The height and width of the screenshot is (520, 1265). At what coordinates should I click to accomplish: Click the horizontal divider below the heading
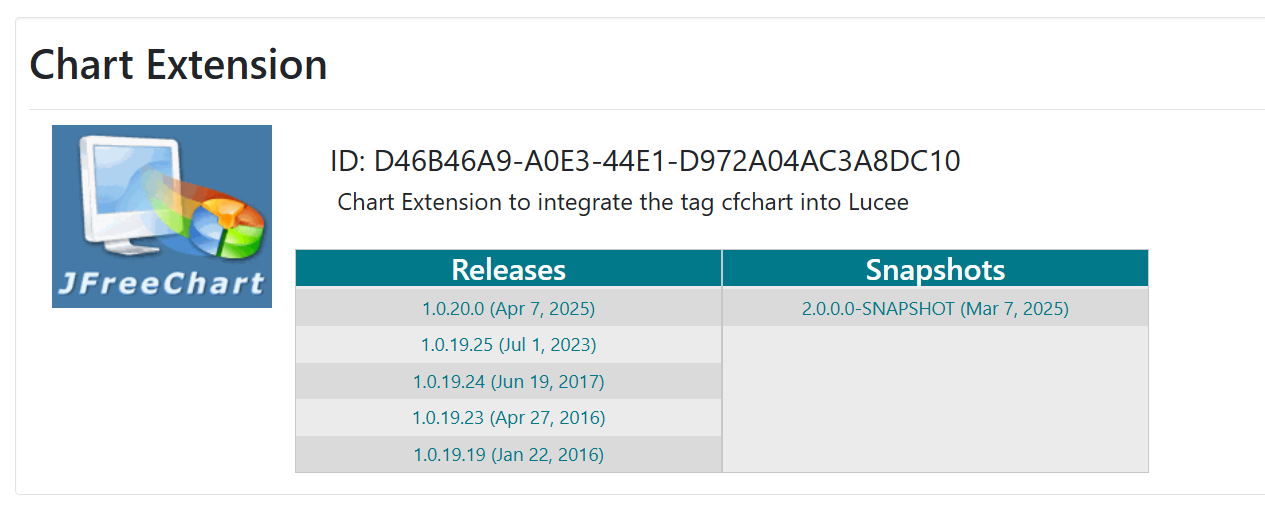coord(647,109)
